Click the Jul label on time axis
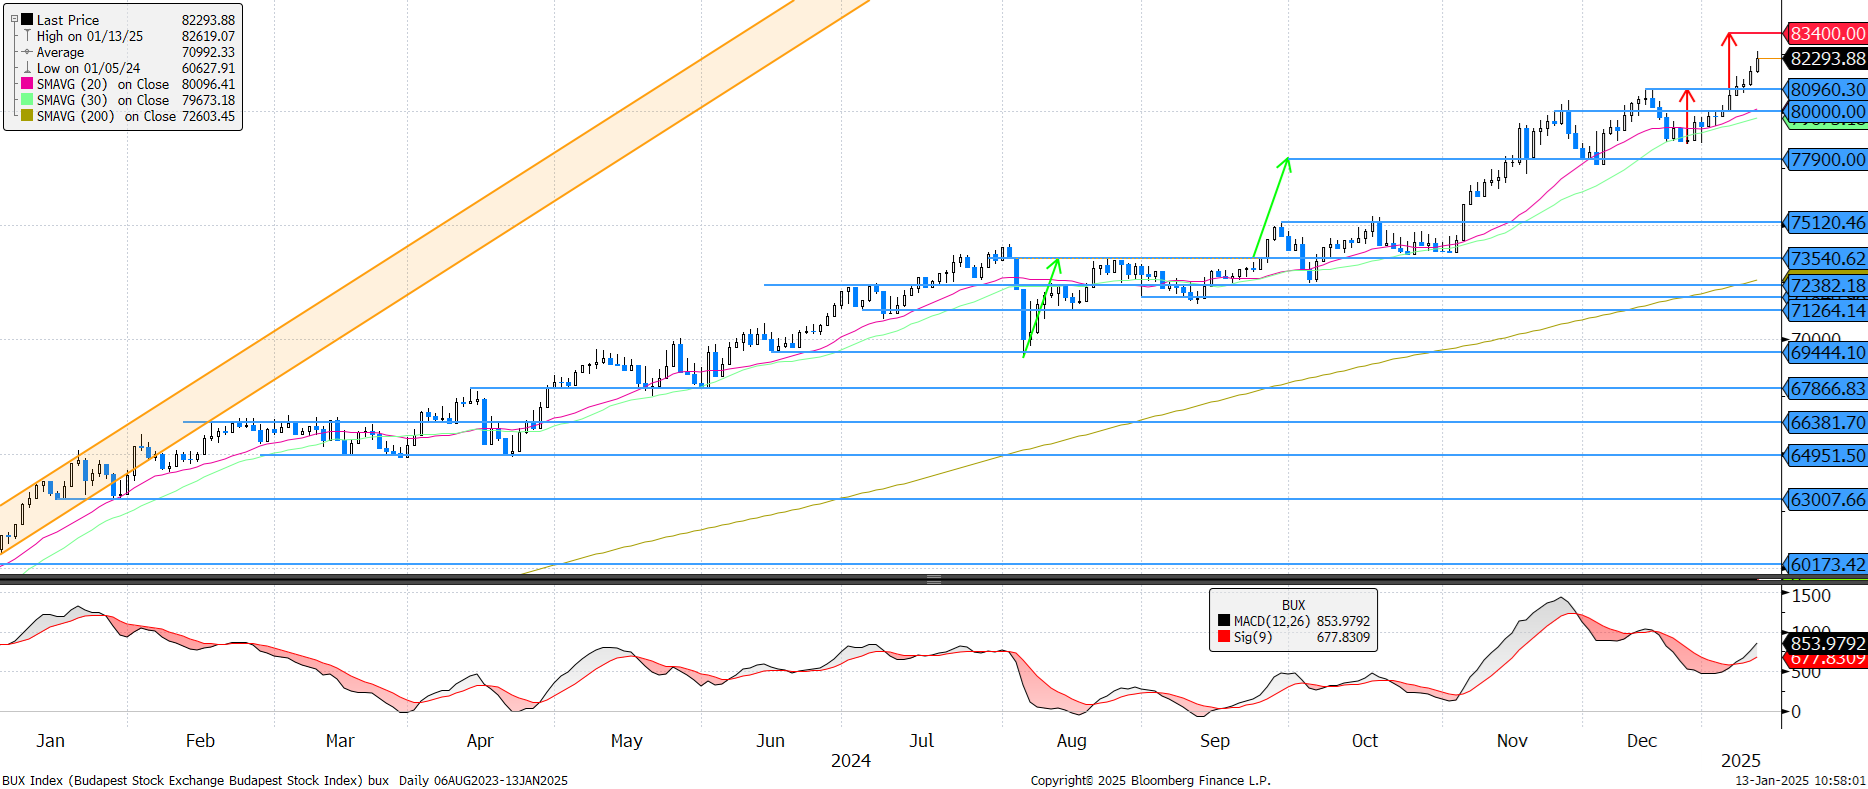The width and height of the screenshot is (1868, 789). (x=921, y=741)
